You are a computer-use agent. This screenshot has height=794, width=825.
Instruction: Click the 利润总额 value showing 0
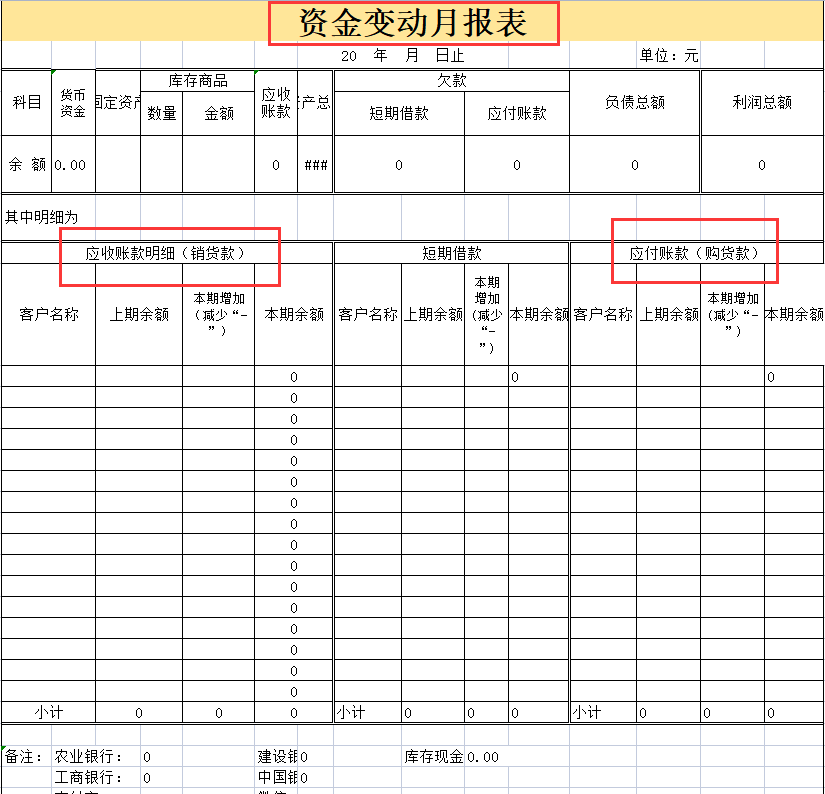coord(762,163)
